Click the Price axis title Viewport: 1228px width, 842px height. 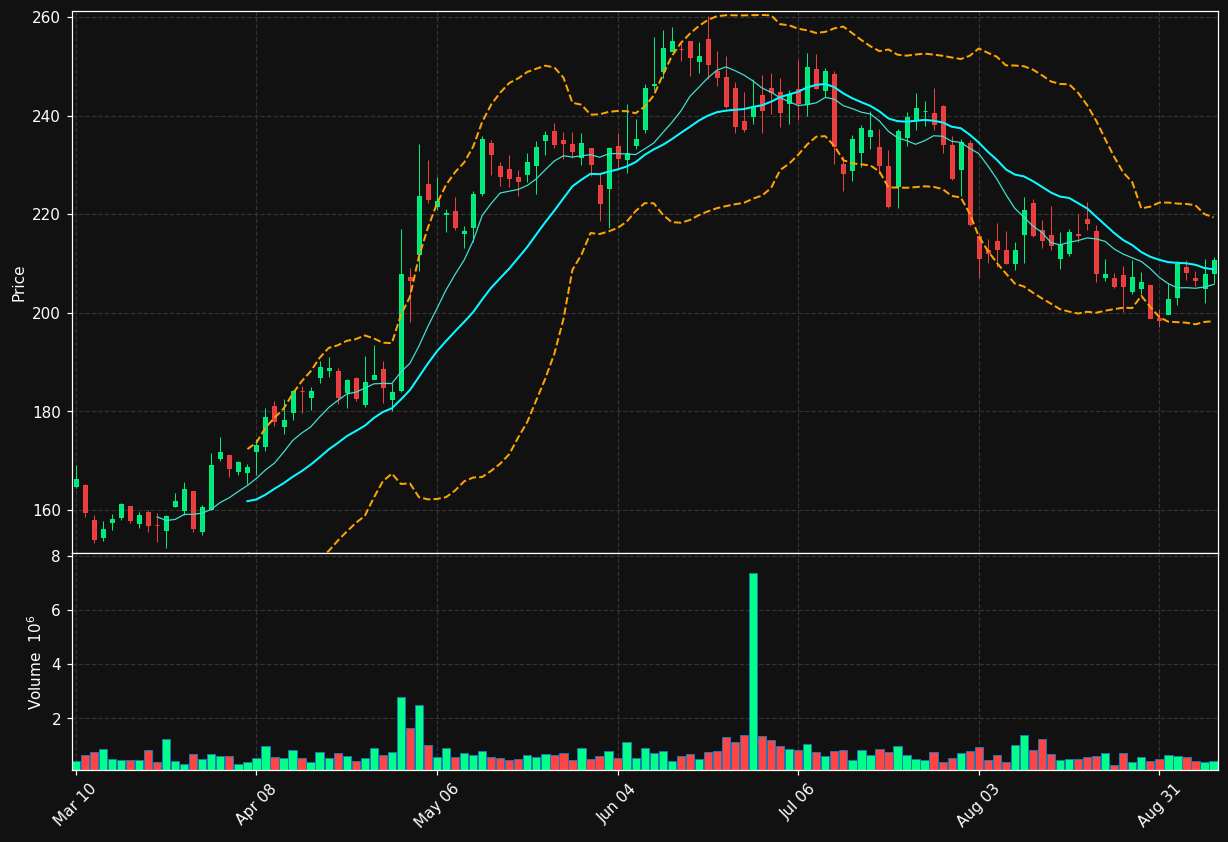click(x=19, y=283)
